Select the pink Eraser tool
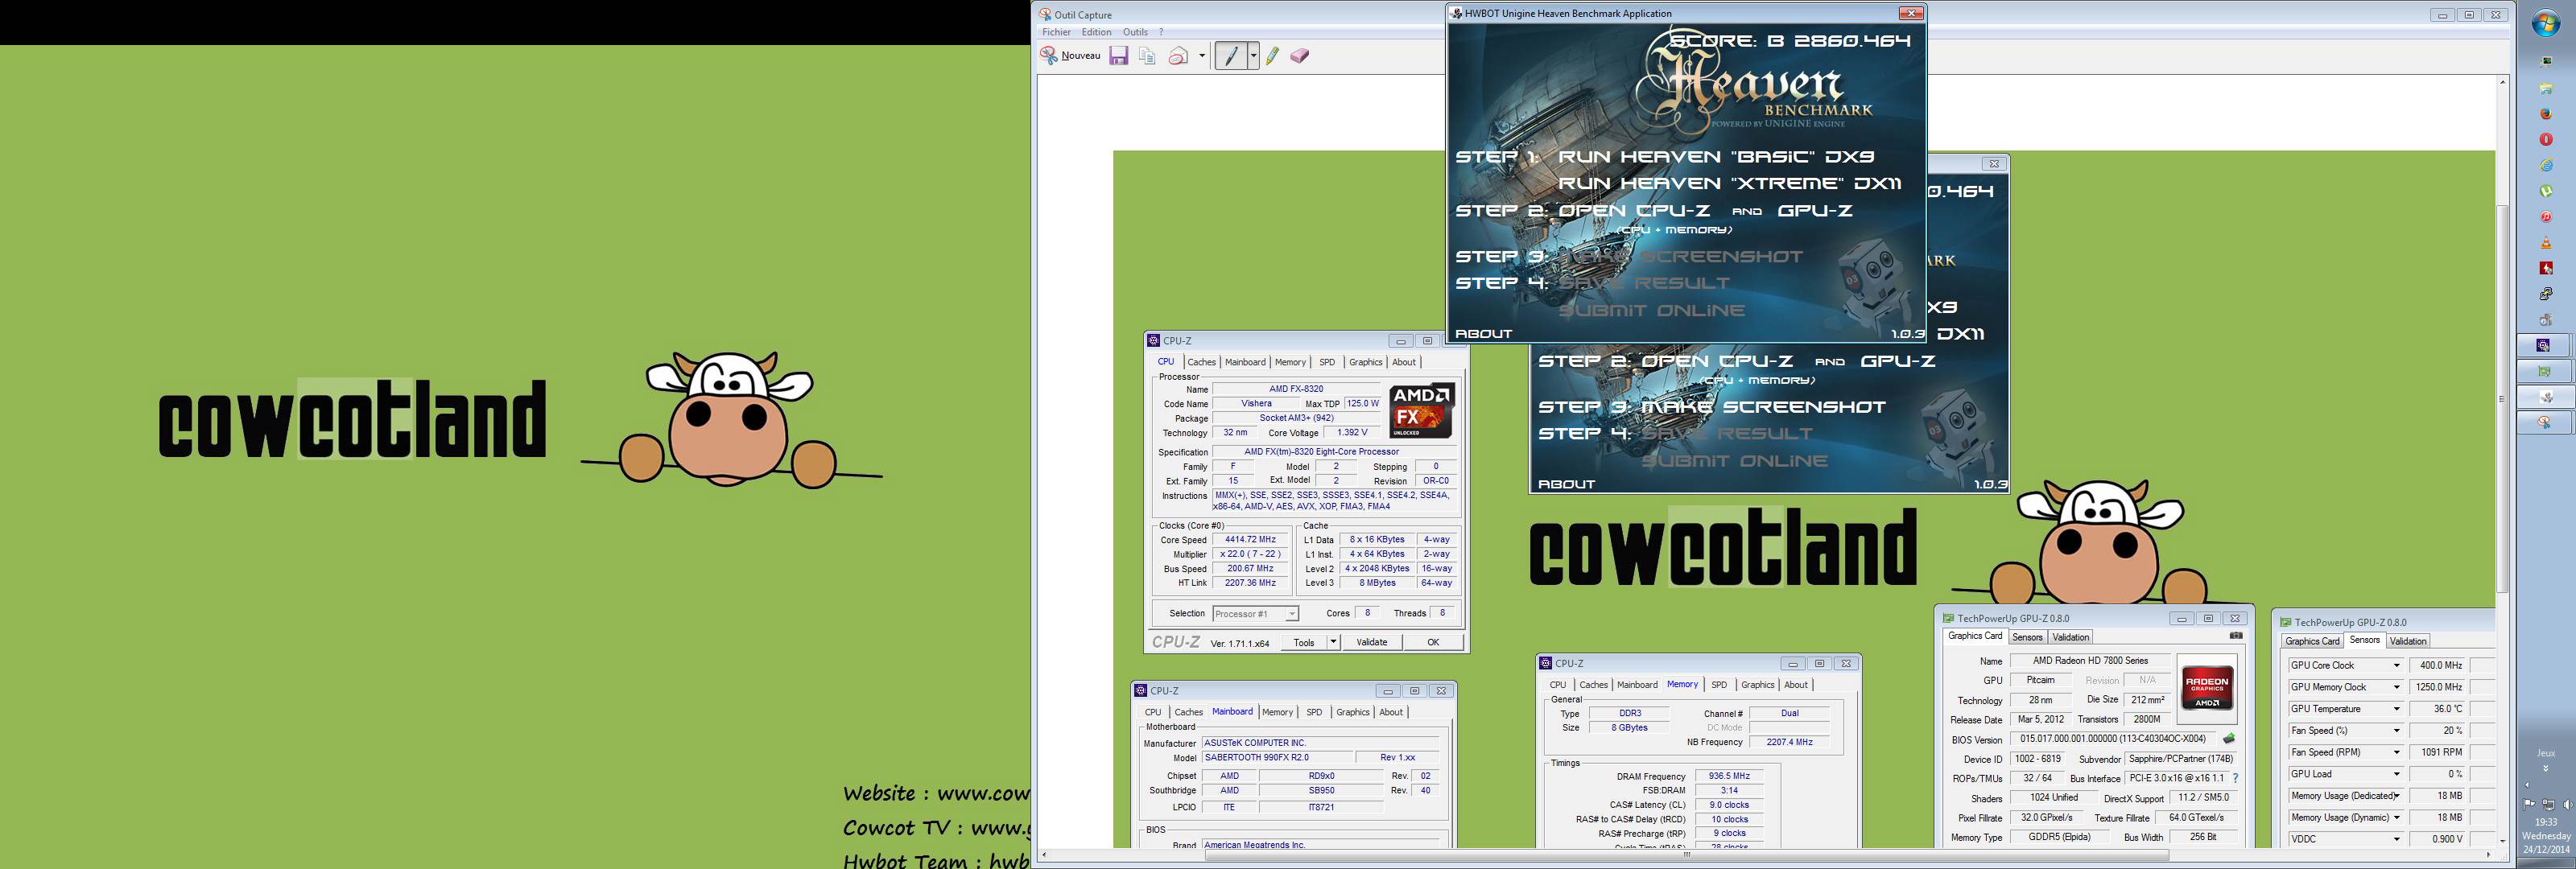Screen dimensions: 2576x869 (1299, 56)
